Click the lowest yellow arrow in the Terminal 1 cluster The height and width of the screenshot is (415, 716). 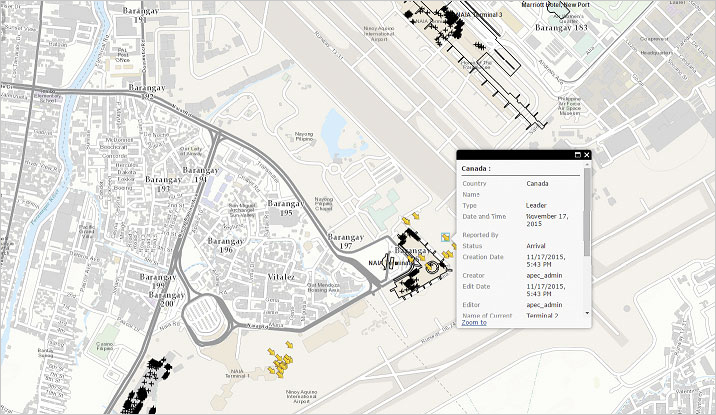pyautogui.click(x=280, y=374)
